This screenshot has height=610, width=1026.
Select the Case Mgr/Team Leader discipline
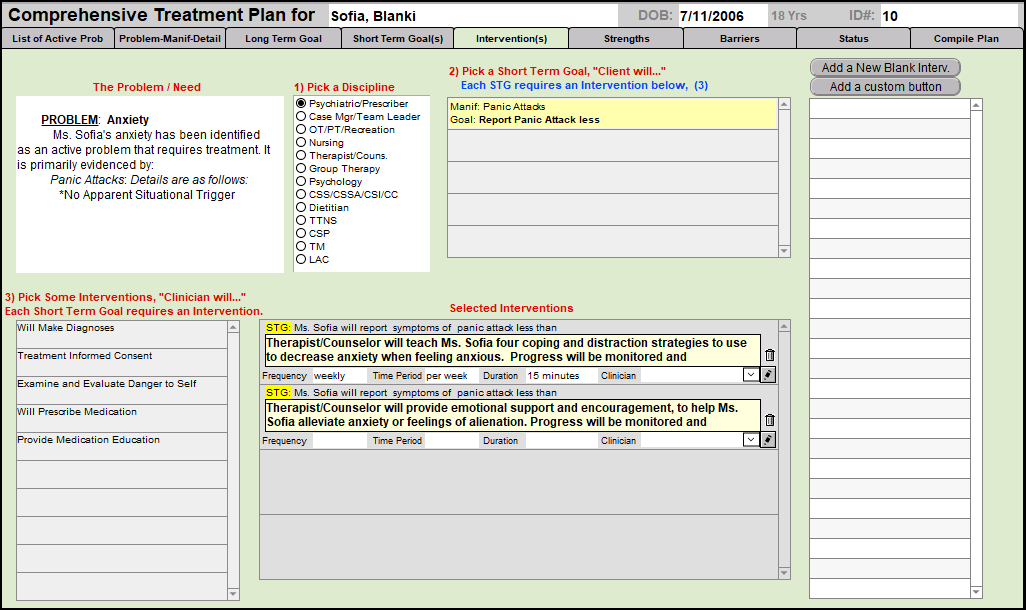coord(301,117)
